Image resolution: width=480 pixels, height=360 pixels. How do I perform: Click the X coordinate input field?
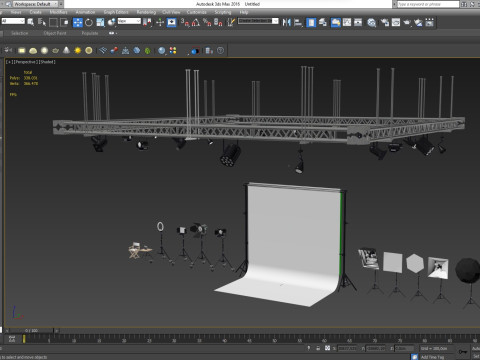click(347, 348)
